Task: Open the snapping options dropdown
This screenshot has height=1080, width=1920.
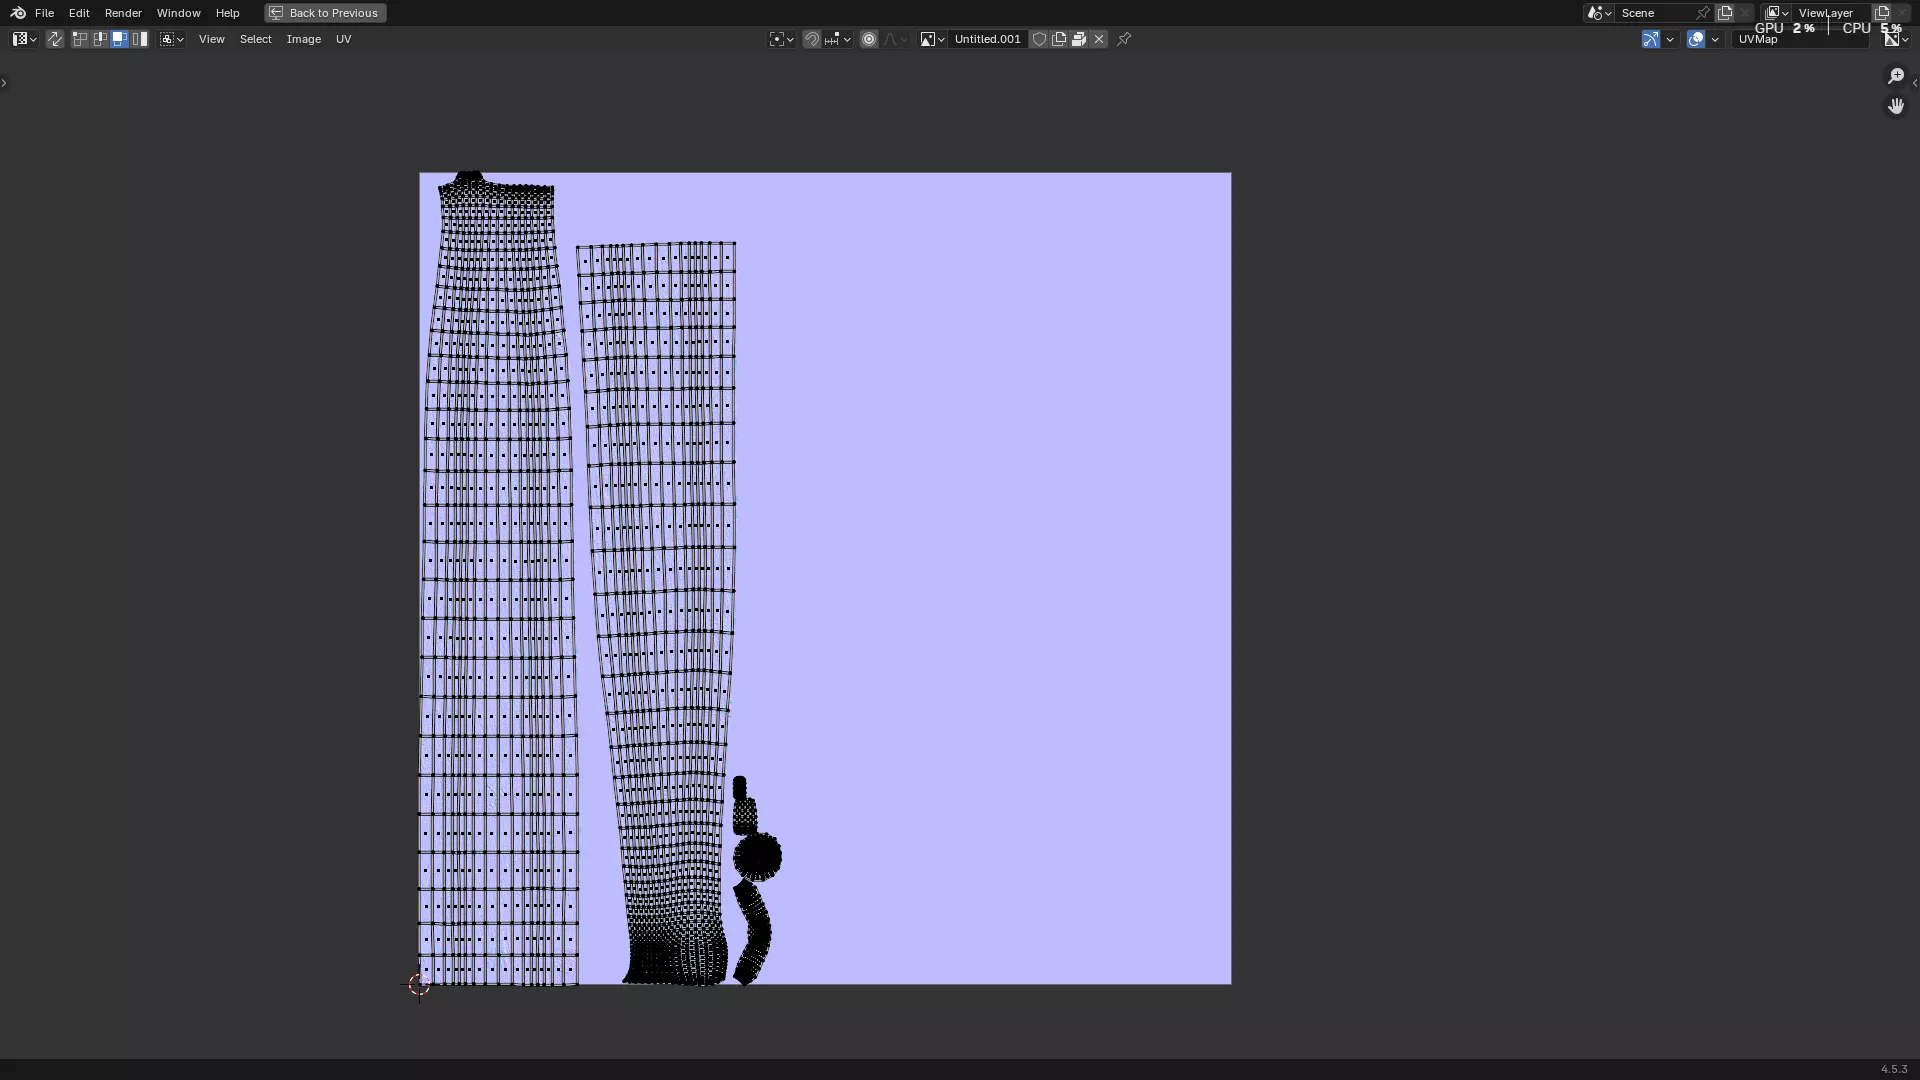Action: pos(837,39)
